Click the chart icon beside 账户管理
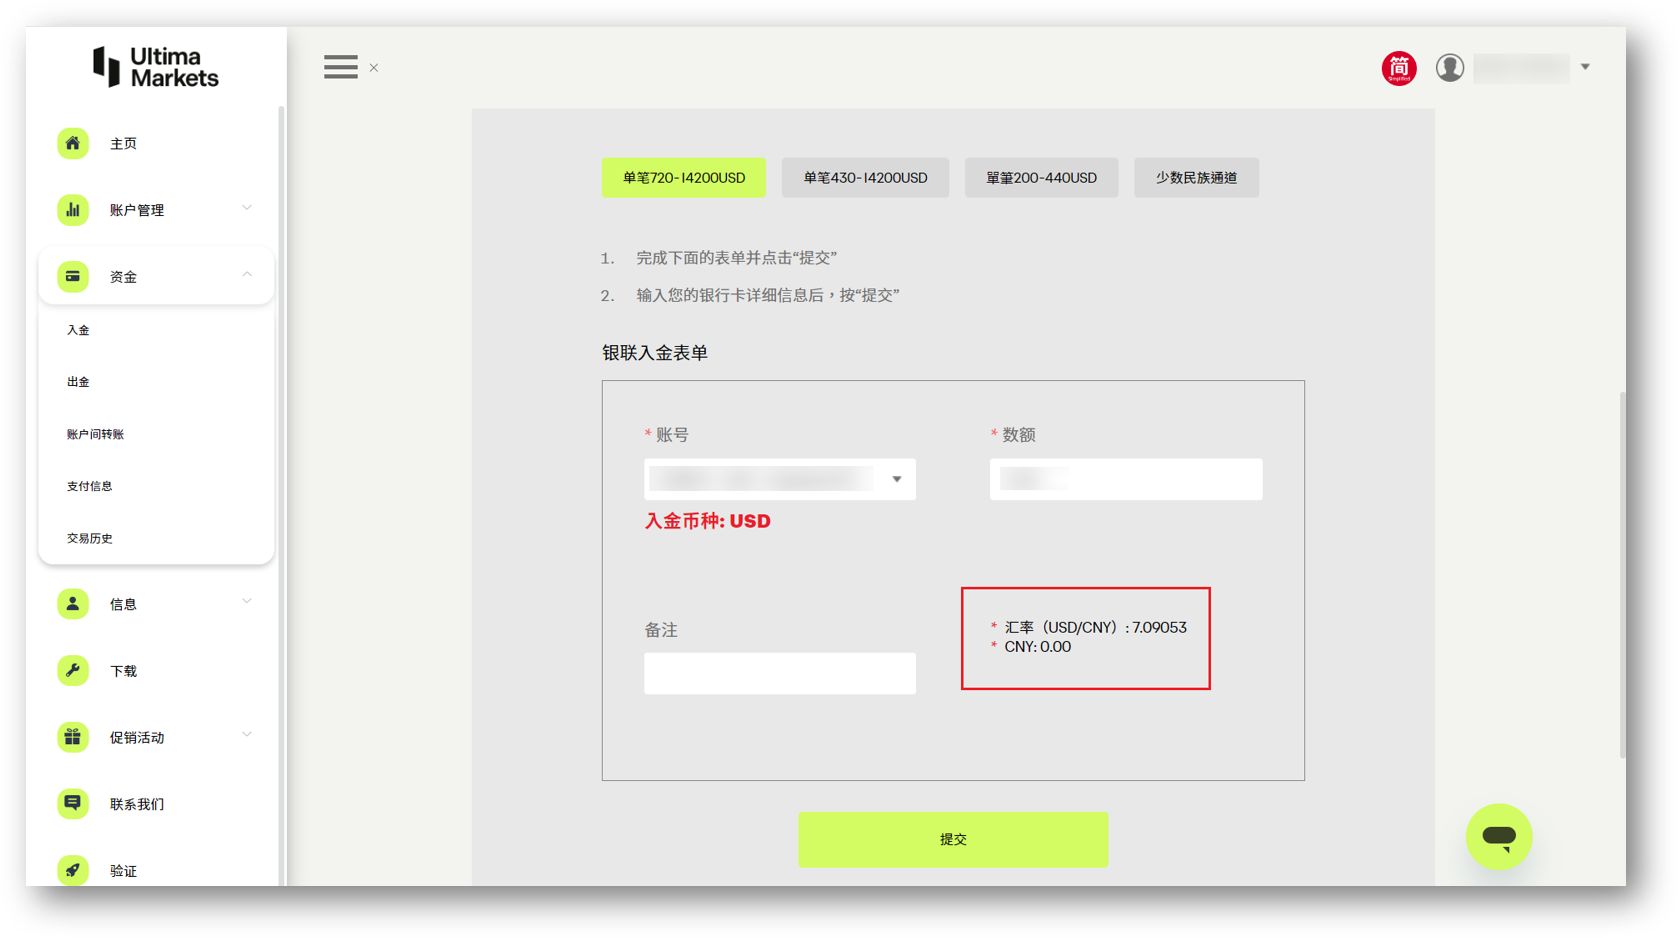 [73, 210]
